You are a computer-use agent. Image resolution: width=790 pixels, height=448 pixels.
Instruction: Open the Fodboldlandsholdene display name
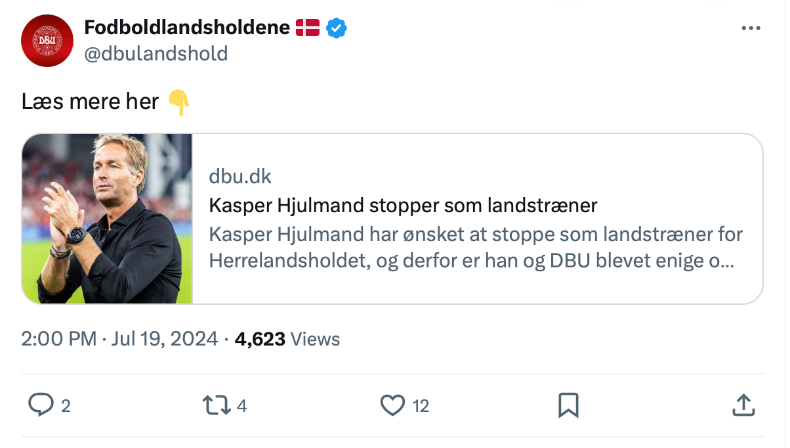(x=186, y=28)
